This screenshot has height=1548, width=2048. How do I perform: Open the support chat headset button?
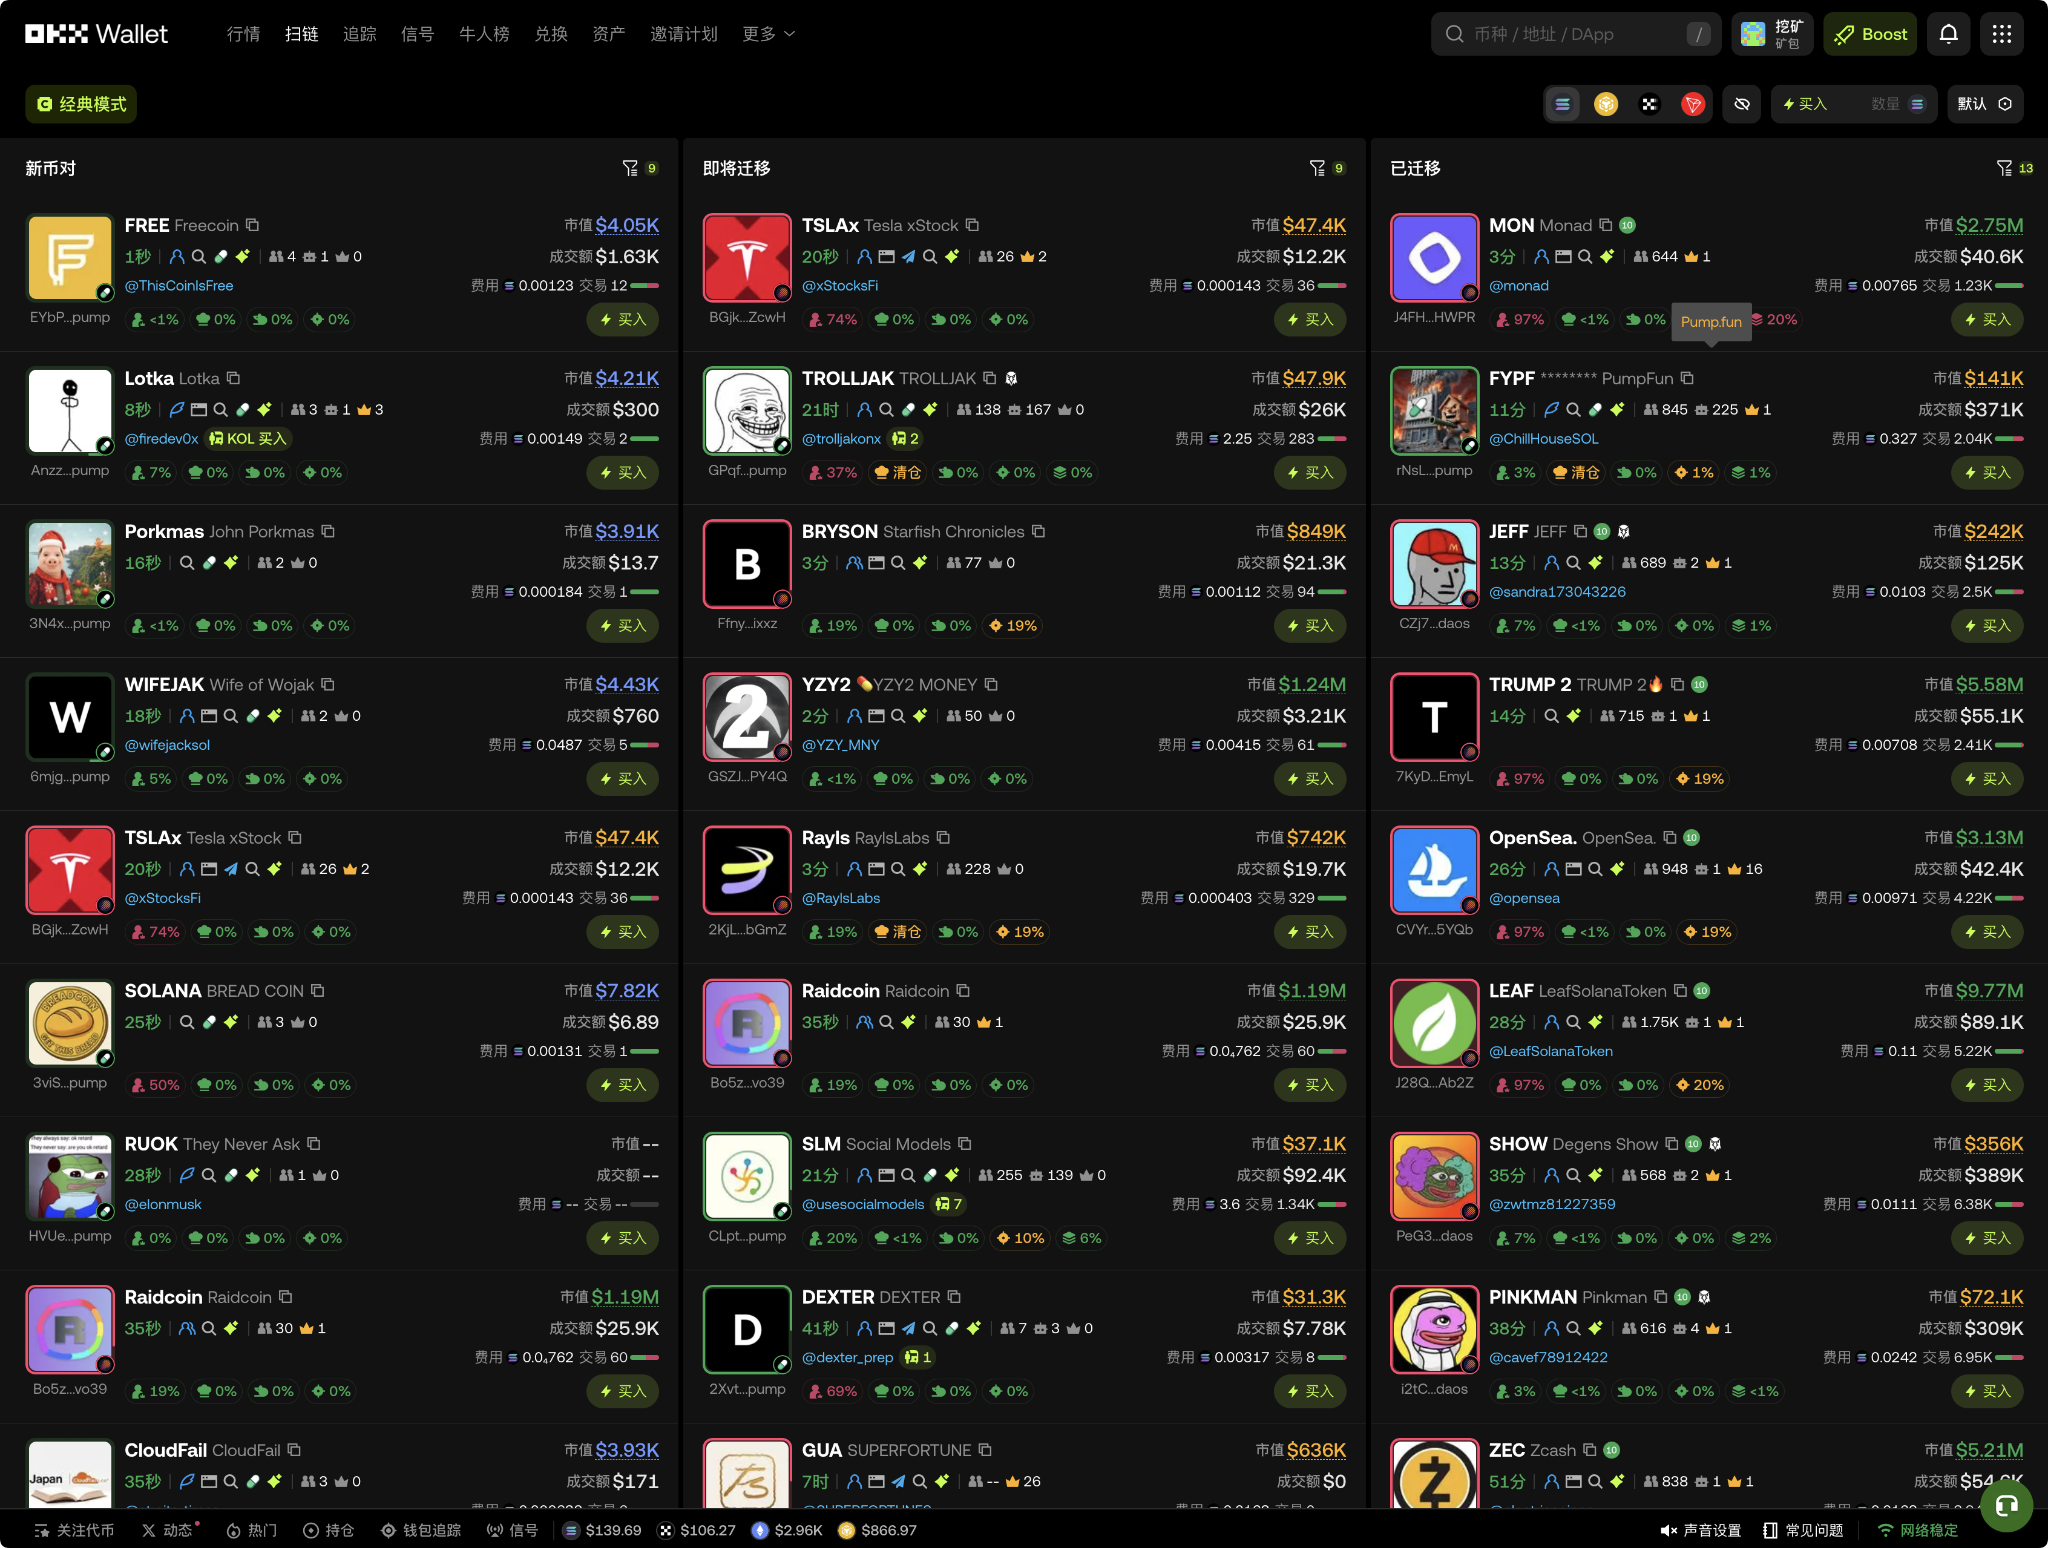(2006, 1505)
